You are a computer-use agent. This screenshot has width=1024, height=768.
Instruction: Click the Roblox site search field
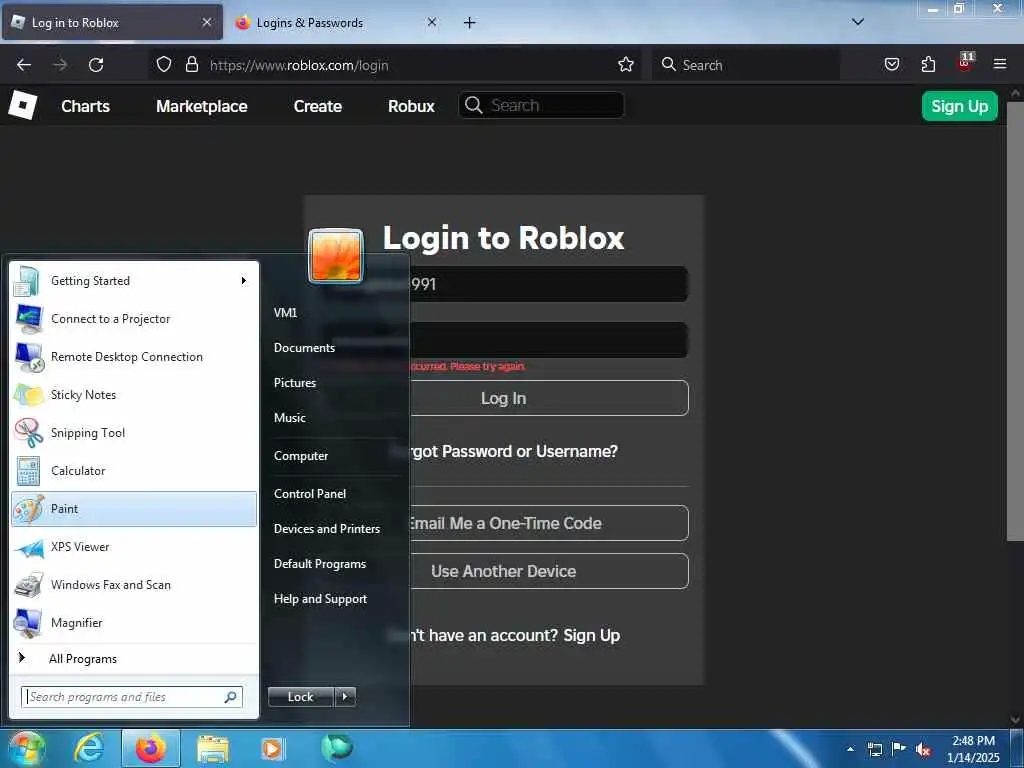[x=541, y=105]
